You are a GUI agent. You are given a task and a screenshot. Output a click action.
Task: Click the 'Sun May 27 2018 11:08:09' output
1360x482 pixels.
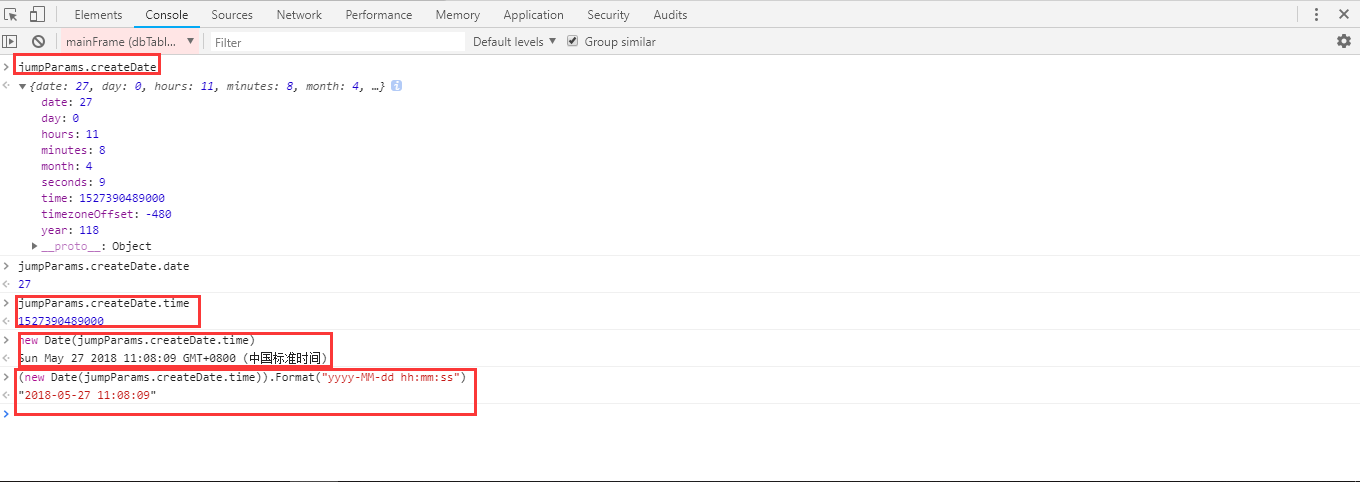[x=173, y=357]
